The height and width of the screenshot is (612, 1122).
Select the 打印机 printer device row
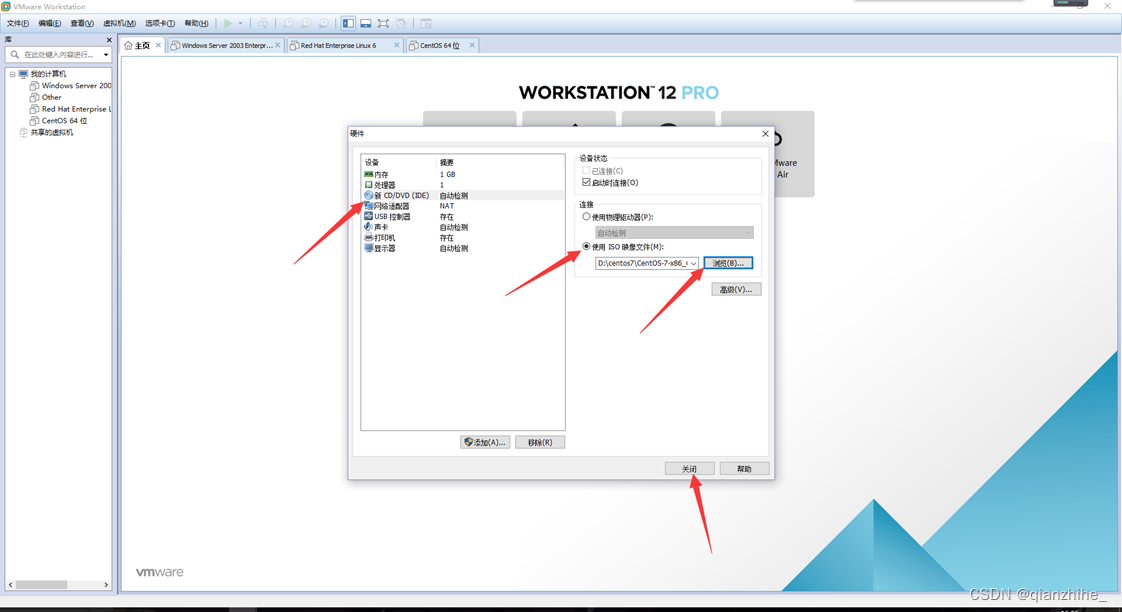(x=462, y=238)
